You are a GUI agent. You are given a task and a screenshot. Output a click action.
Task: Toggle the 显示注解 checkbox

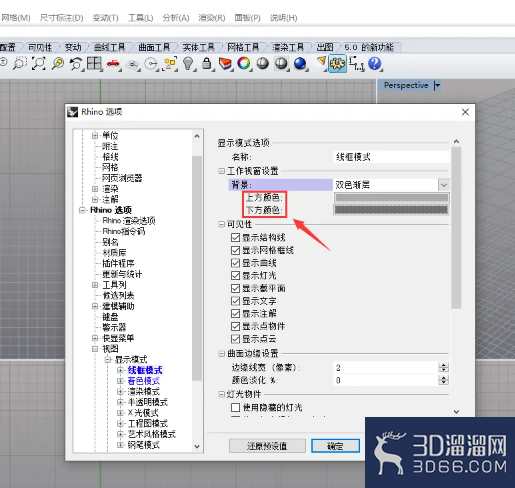235,313
